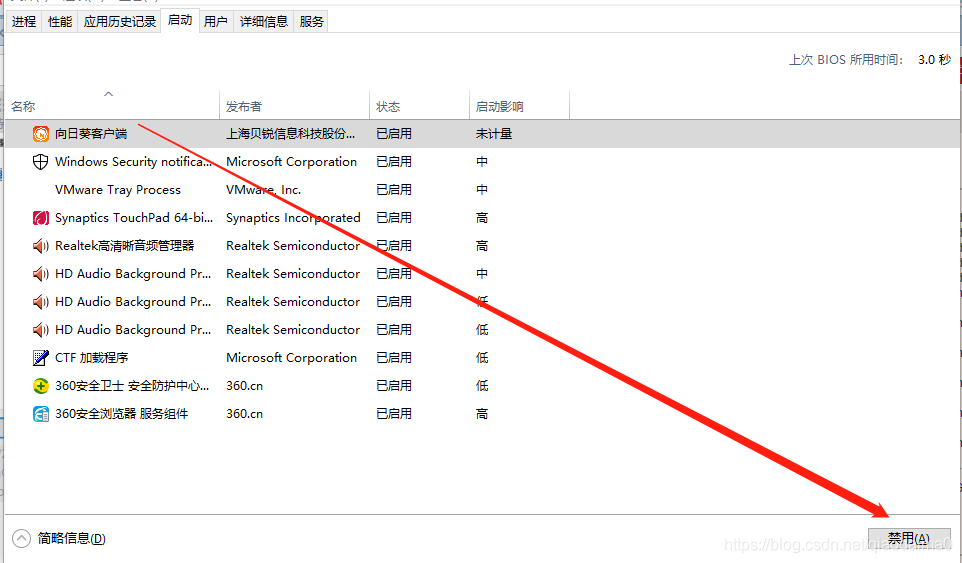The width and height of the screenshot is (962, 563).
Task: Select the 360安全卫士 安全防护中心 entry
Action: point(482,386)
